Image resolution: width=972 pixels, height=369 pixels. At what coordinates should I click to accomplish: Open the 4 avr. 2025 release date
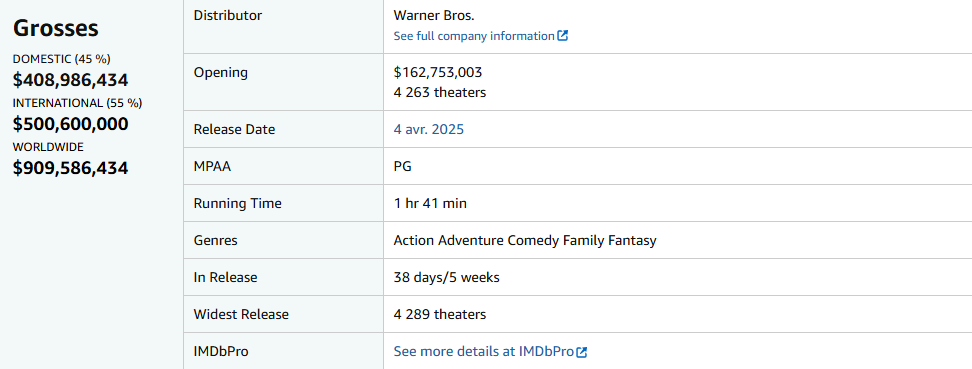[428, 130]
